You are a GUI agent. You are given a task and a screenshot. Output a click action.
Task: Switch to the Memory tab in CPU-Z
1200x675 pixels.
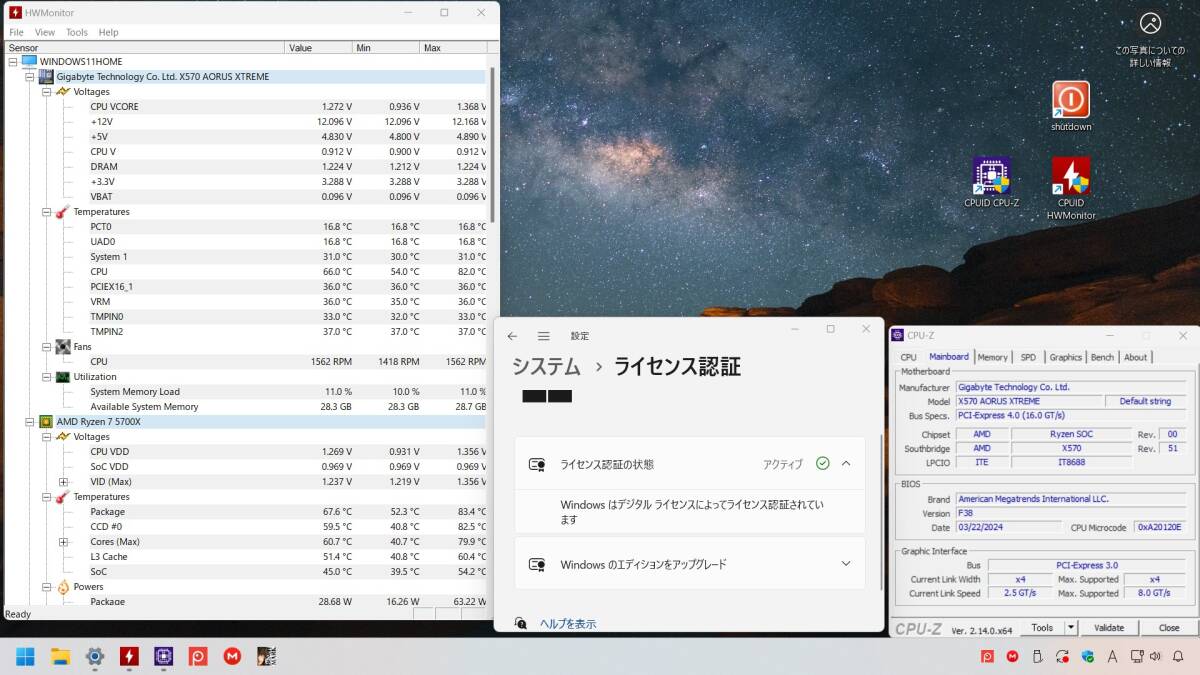point(992,357)
